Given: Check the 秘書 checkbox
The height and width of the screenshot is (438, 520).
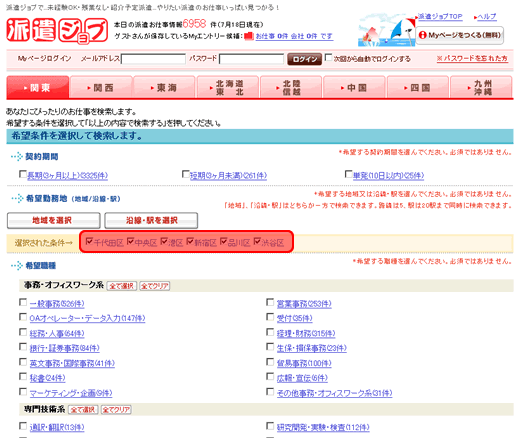Looking at the screenshot, I should click(x=23, y=376).
